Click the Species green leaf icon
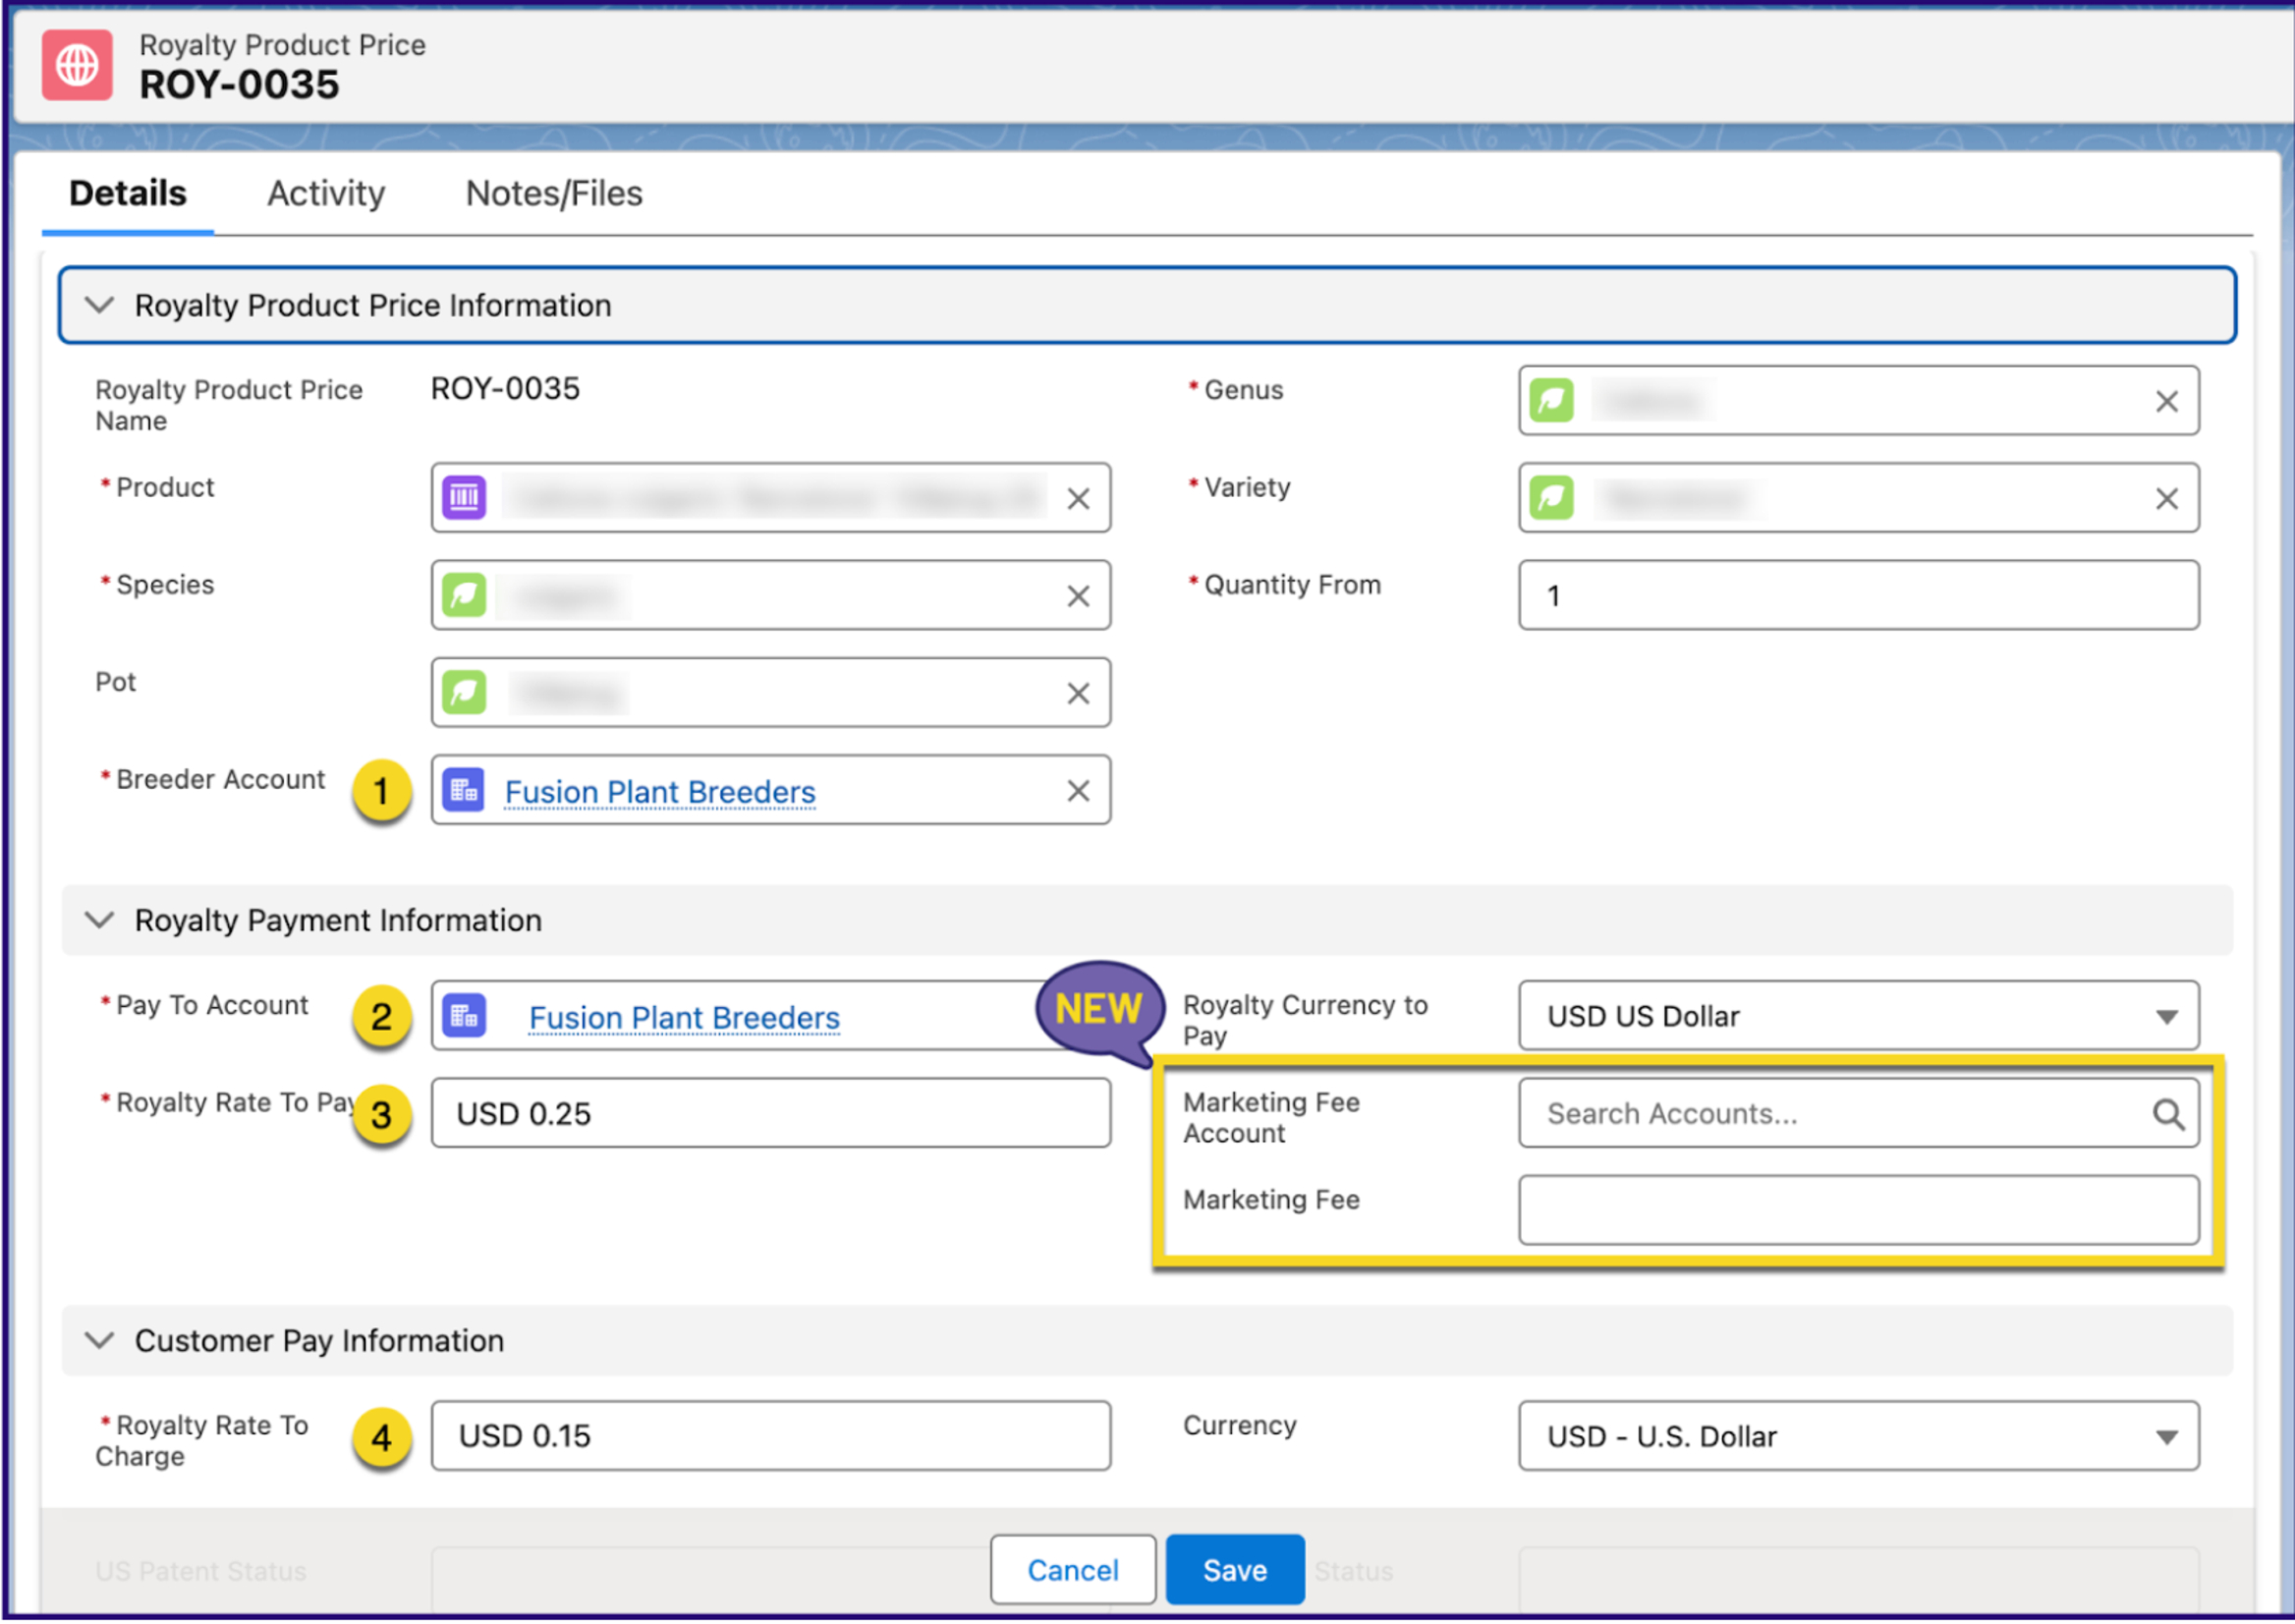Image resolution: width=2295 pixels, height=1624 pixels. coord(464,596)
